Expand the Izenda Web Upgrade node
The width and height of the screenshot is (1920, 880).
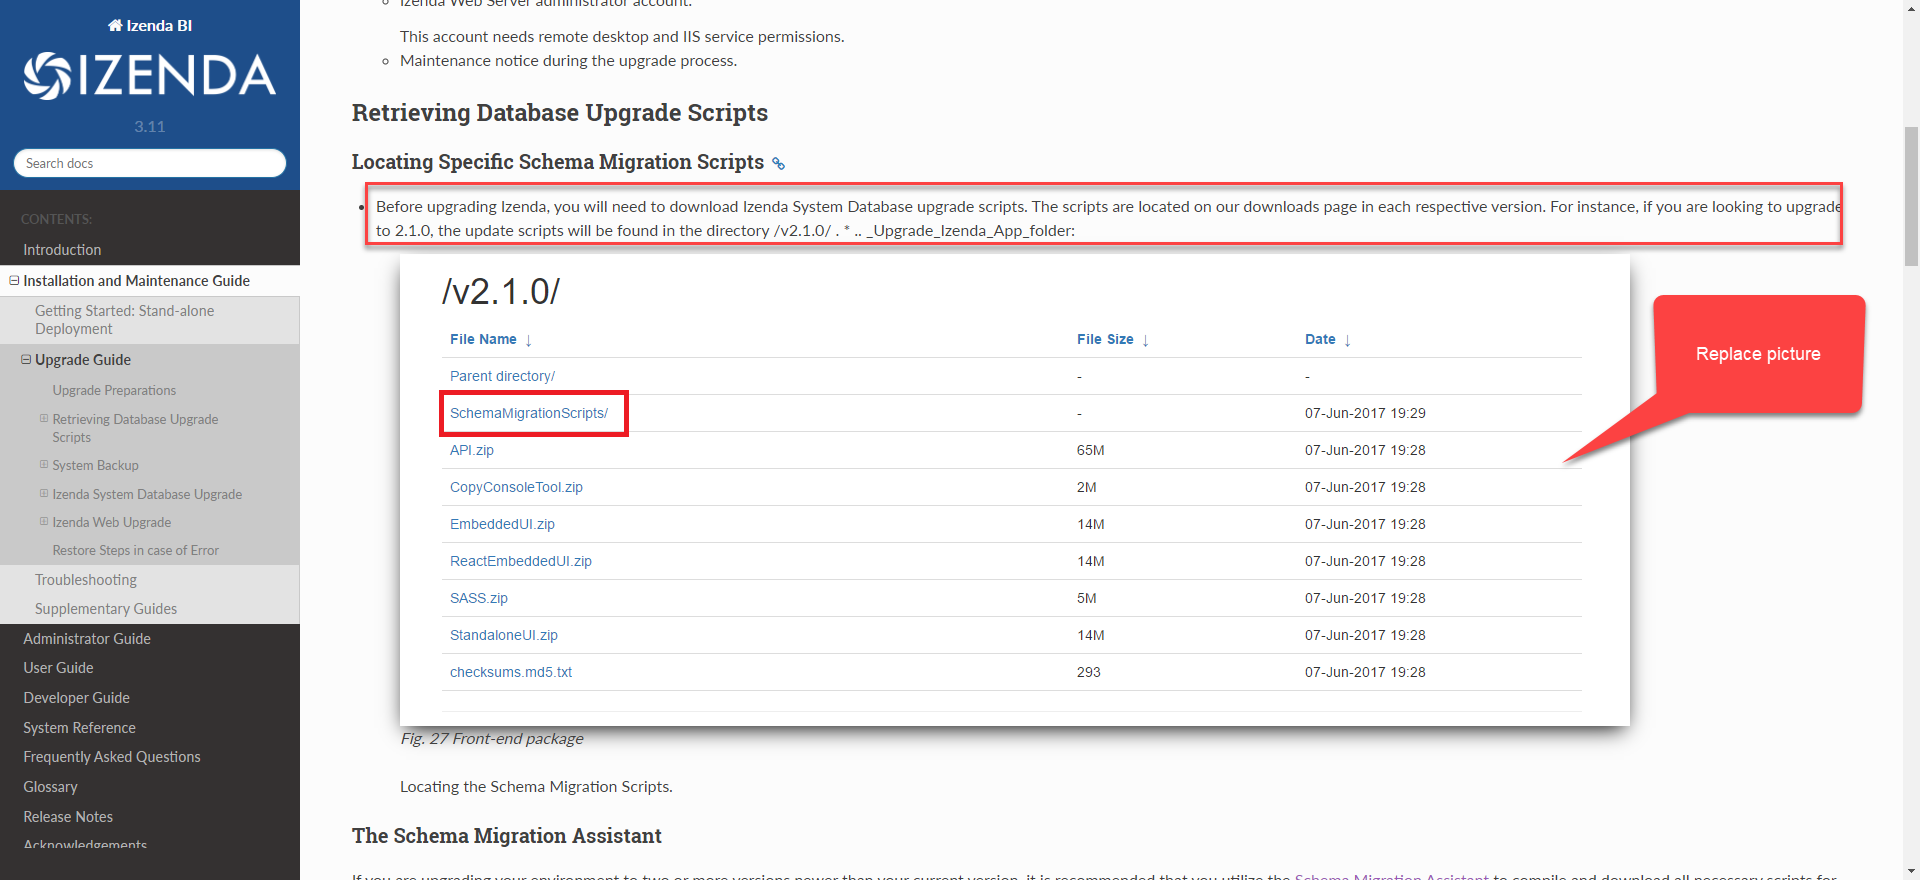click(x=44, y=522)
